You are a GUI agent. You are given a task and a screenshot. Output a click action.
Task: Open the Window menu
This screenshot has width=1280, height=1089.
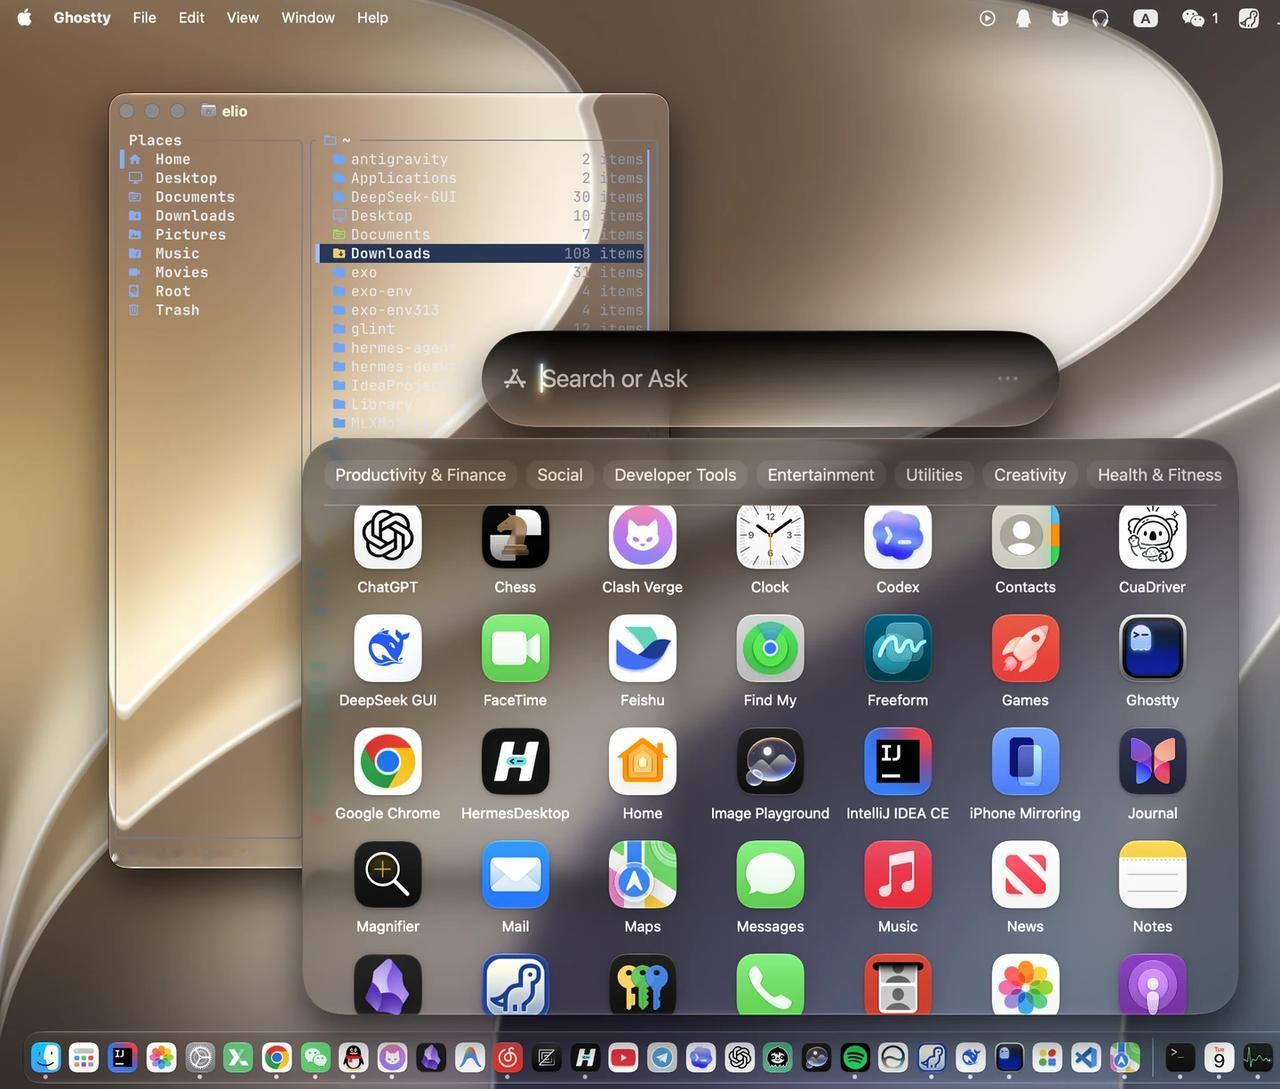(308, 18)
